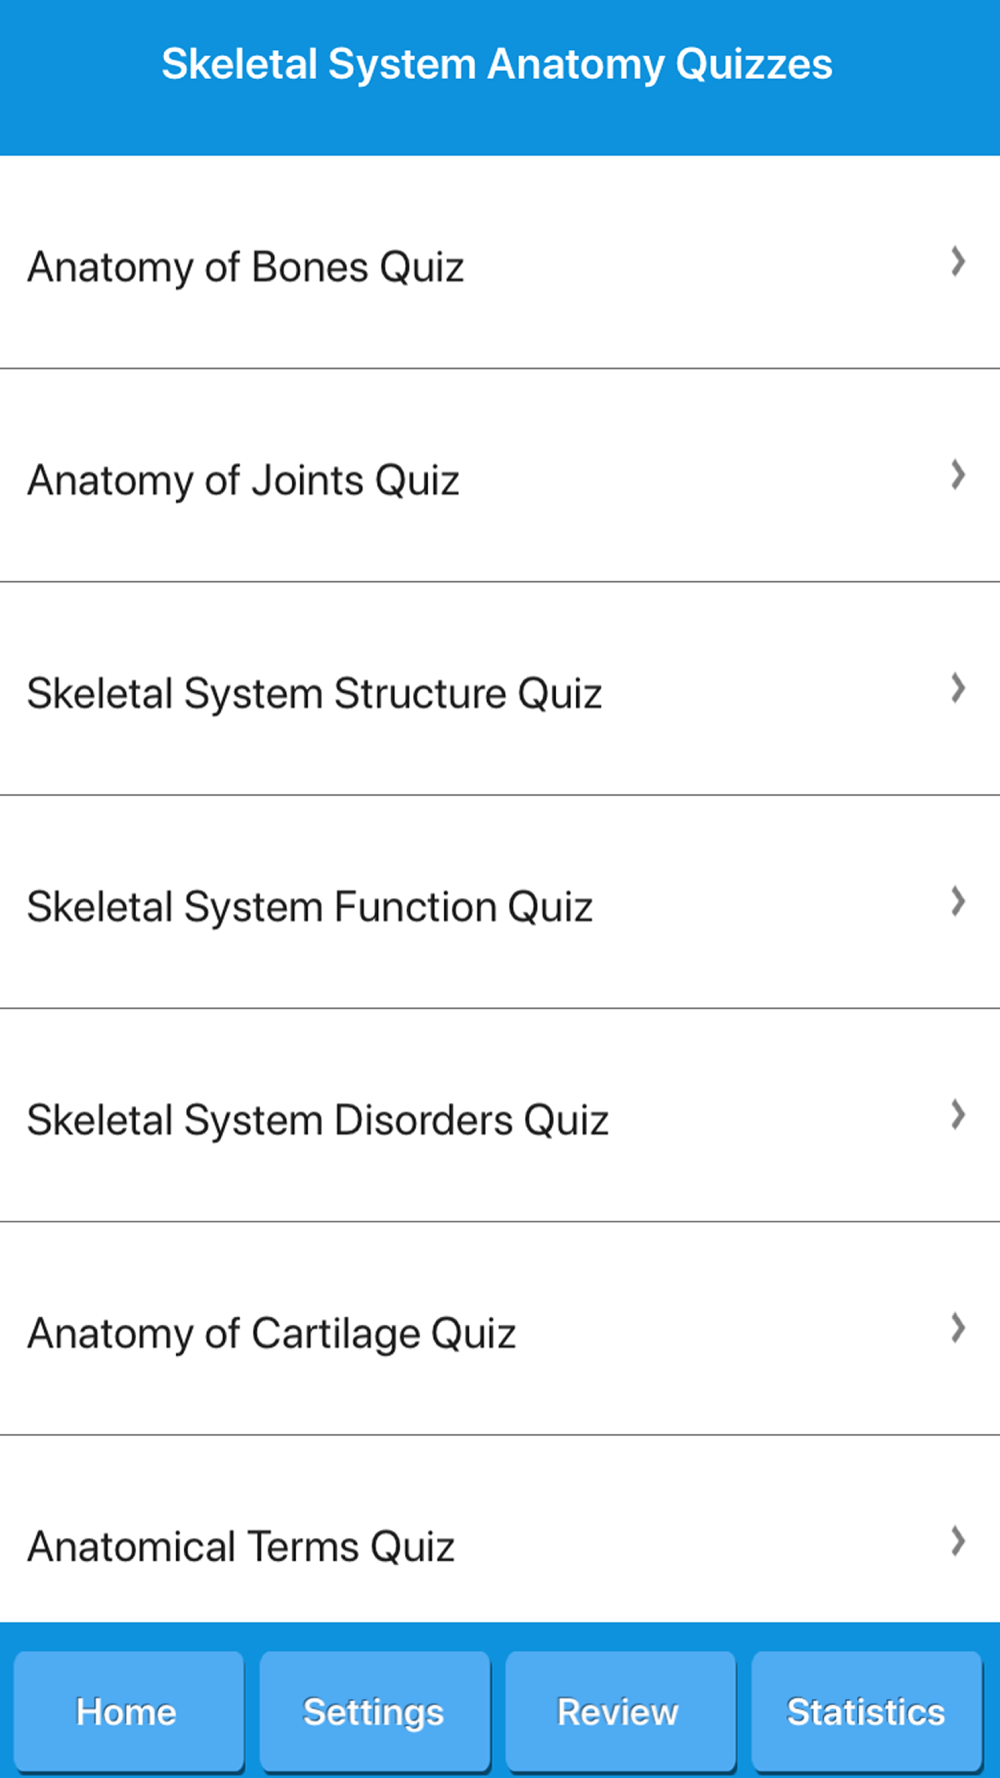This screenshot has height=1778, width=1000.
Task: View the Statistics tab
Action: click(x=866, y=1711)
